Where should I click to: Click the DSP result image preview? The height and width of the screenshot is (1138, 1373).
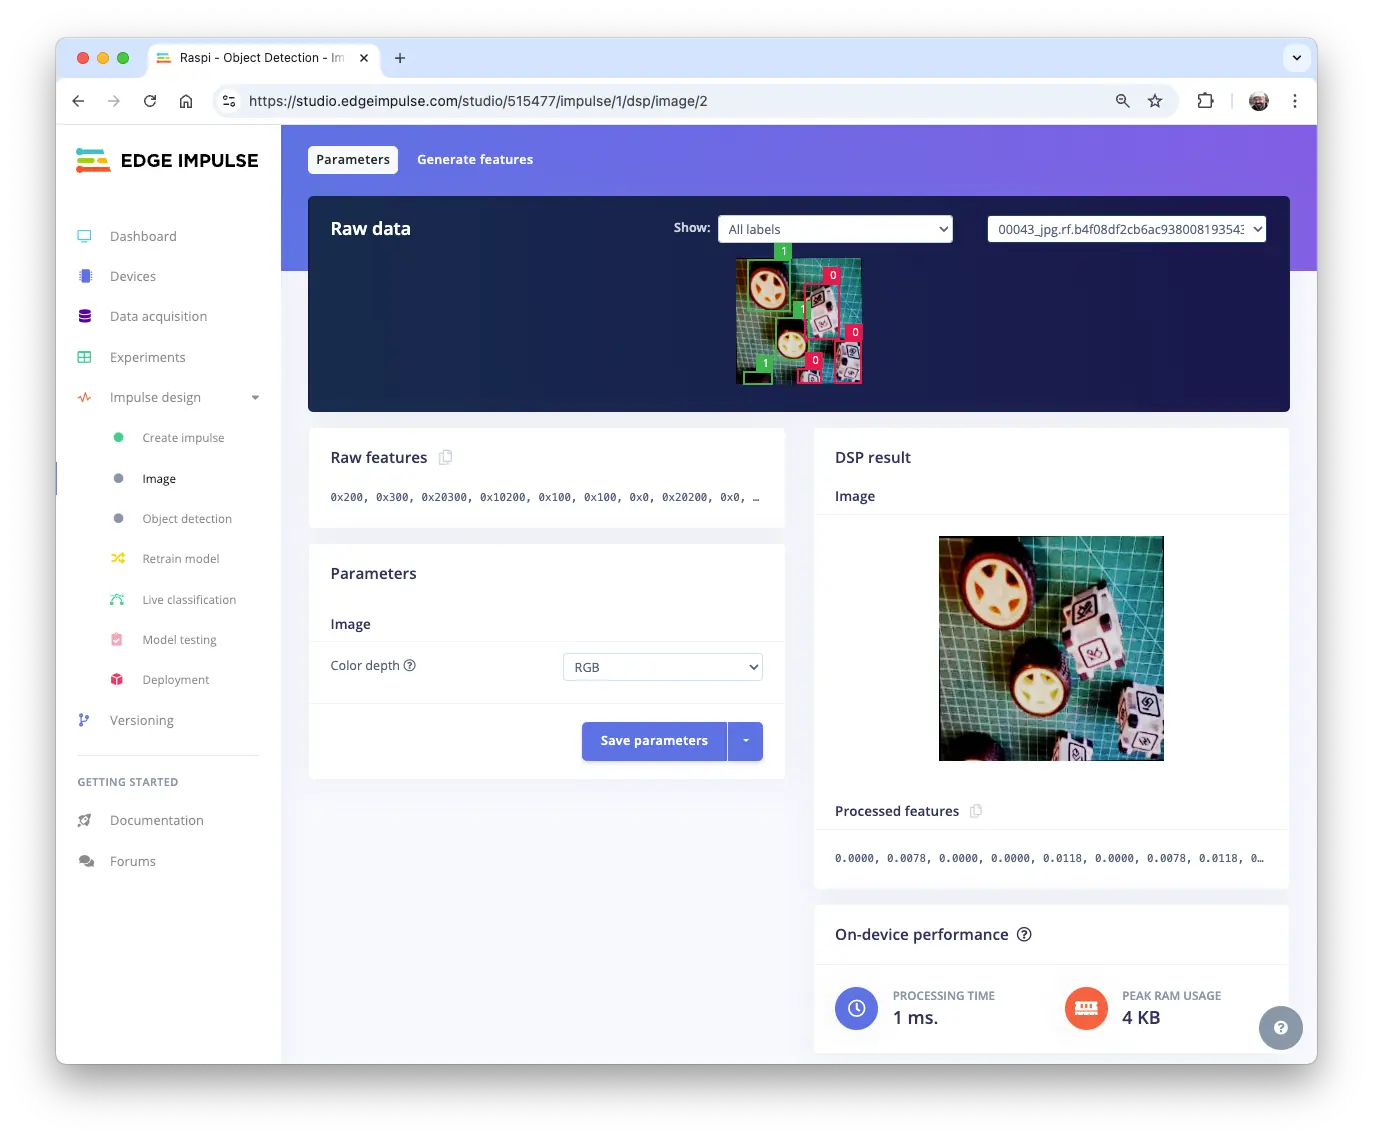point(1051,648)
